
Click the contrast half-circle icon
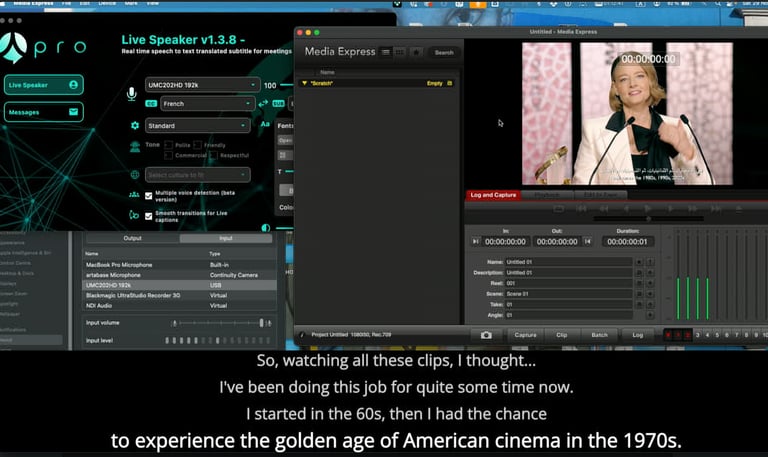tap(266, 228)
